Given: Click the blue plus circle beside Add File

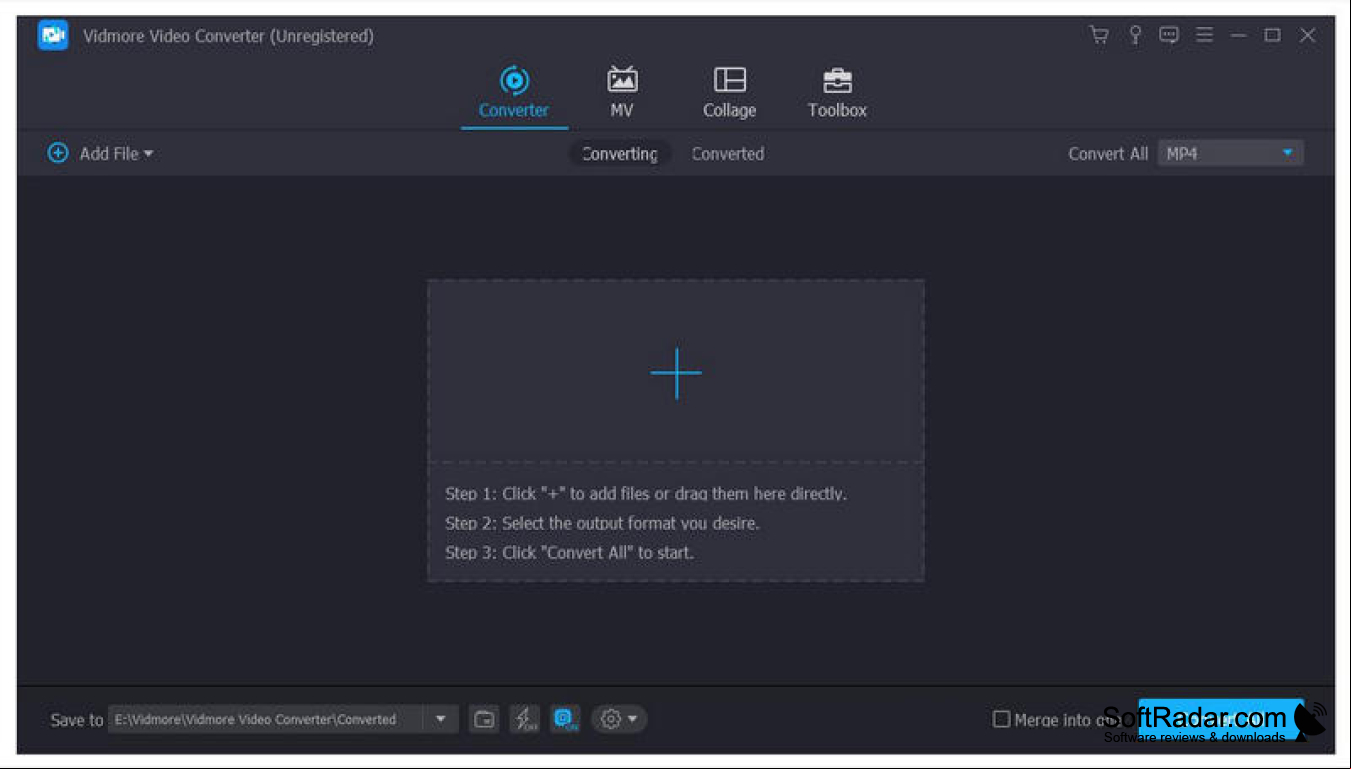Looking at the screenshot, I should click(x=58, y=153).
